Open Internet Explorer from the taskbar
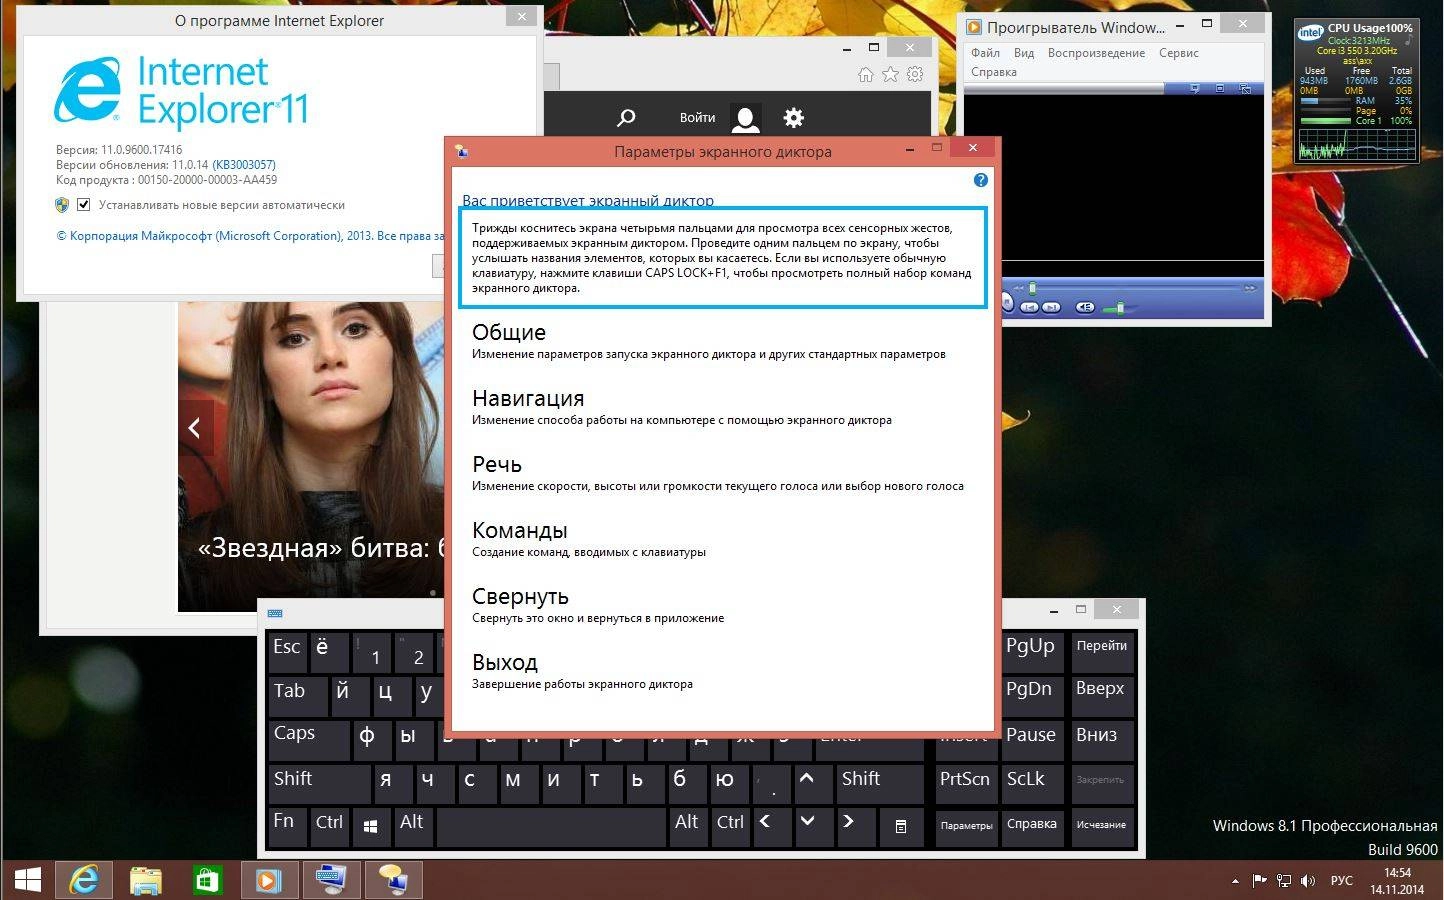Viewport: 1444px width, 900px height. (84, 880)
